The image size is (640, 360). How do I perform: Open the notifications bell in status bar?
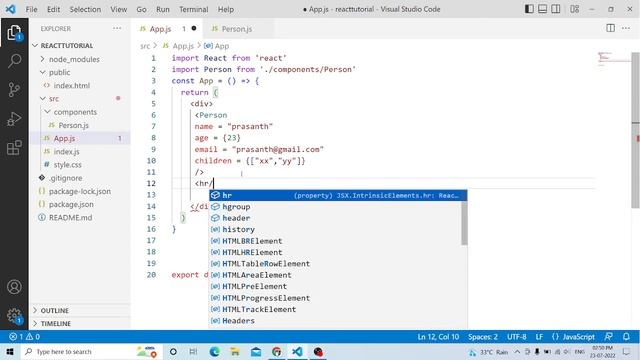click(x=626, y=337)
